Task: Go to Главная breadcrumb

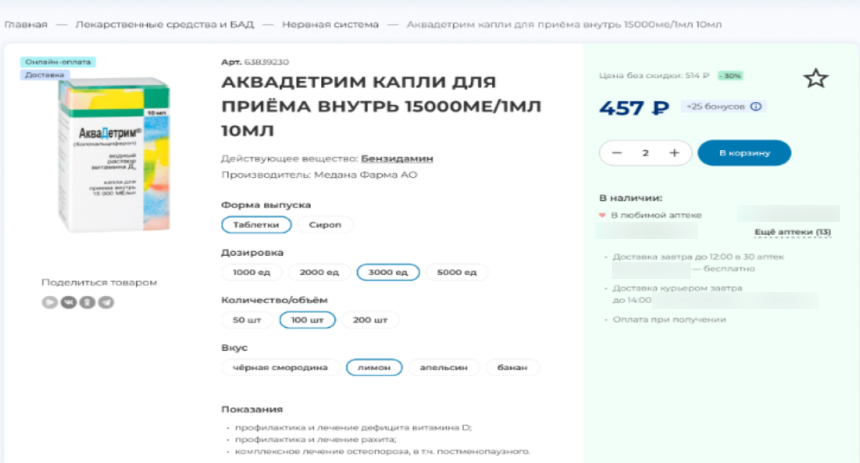Action: point(26,24)
